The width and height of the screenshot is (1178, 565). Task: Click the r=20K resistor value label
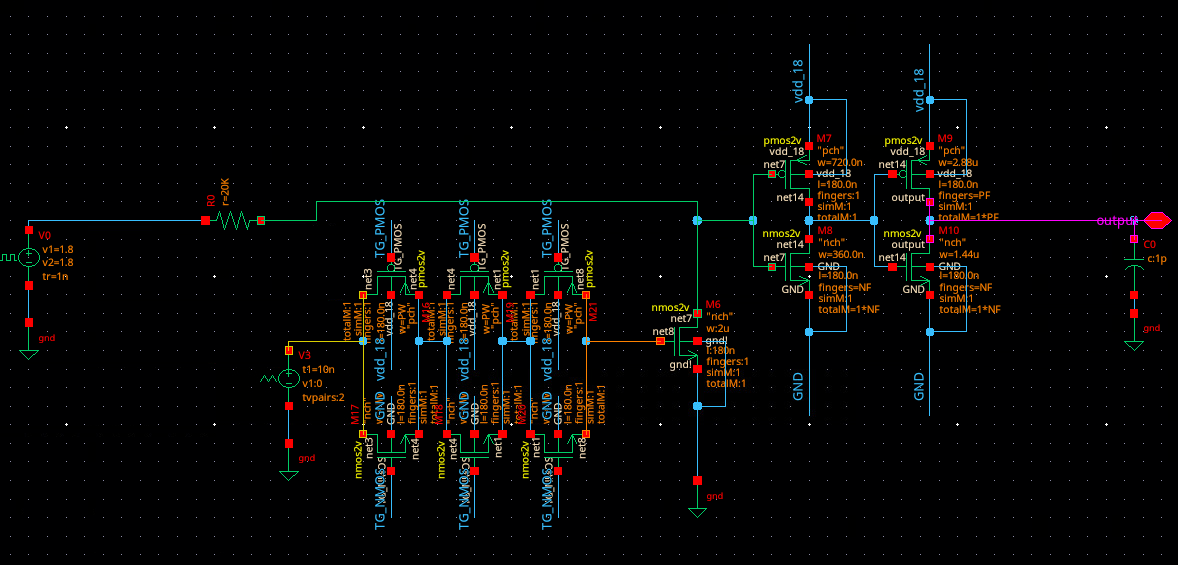click(x=225, y=192)
